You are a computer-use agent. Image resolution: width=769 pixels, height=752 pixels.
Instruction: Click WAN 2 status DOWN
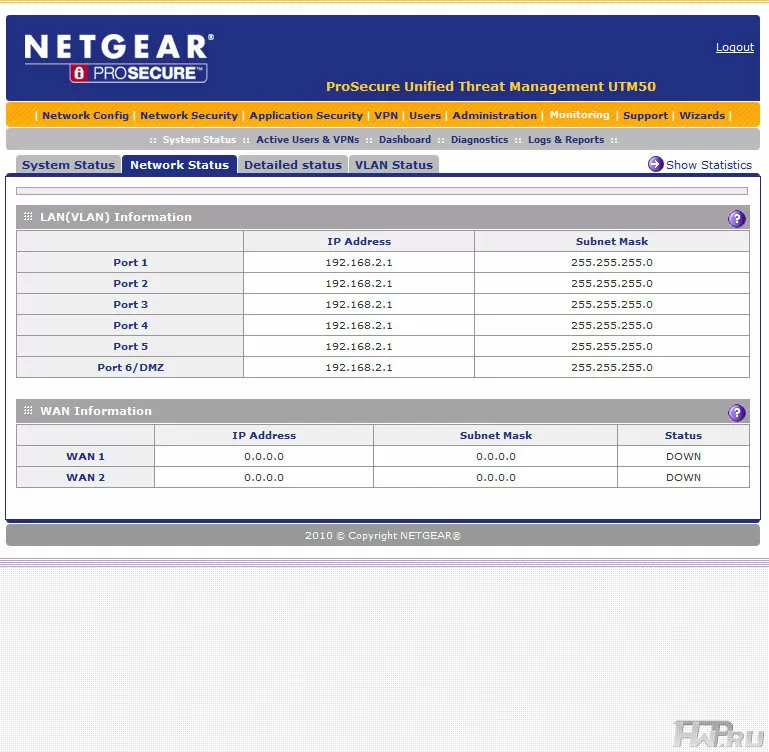tap(683, 478)
